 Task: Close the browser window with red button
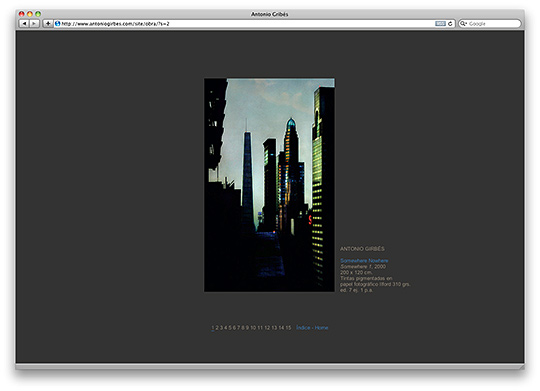(x=21, y=14)
